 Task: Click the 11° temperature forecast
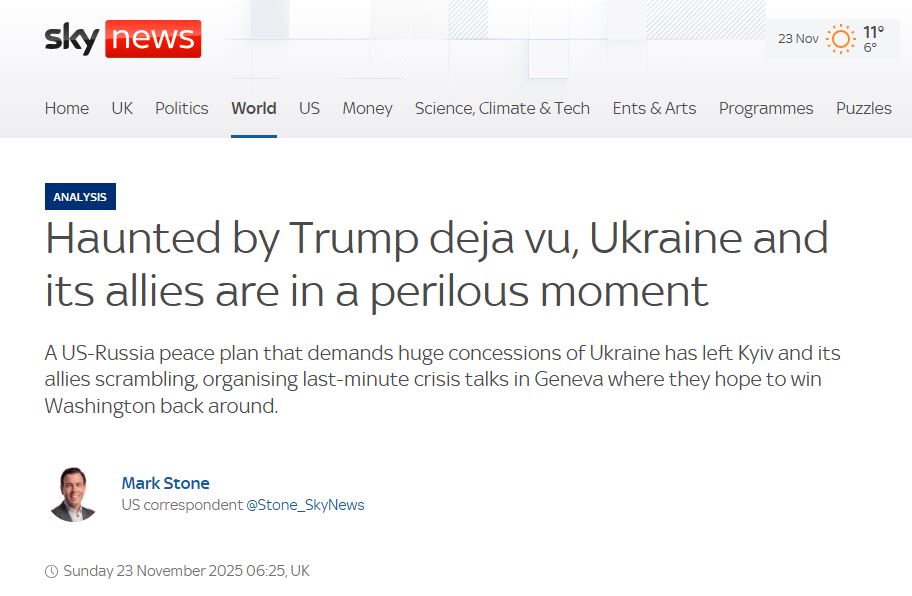coord(873,32)
